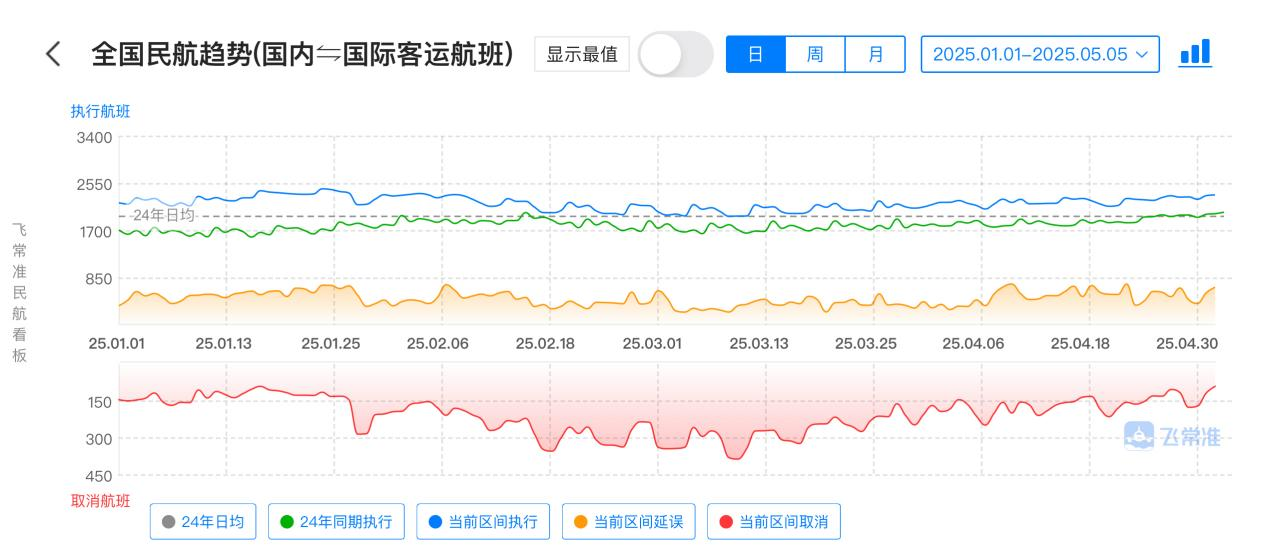This screenshot has height=558, width=1265.
Task: Switch to the 周 (weekly) tab
Action: pyautogui.click(x=815, y=54)
